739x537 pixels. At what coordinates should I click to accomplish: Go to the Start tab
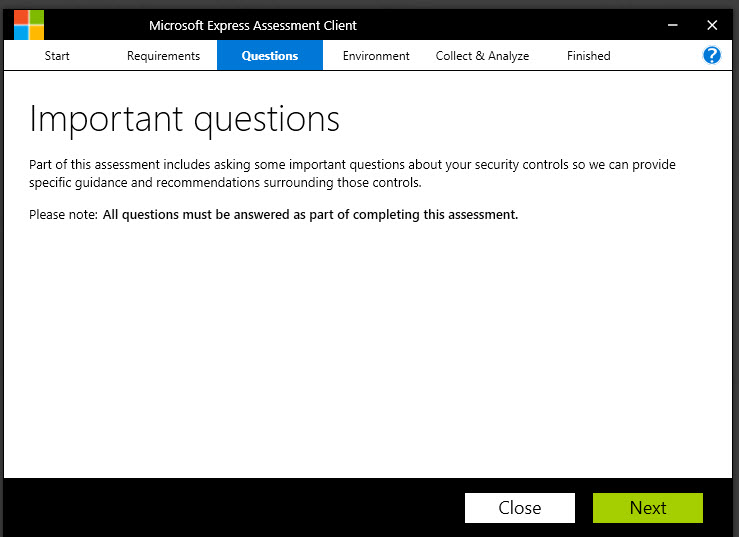click(x=57, y=56)
